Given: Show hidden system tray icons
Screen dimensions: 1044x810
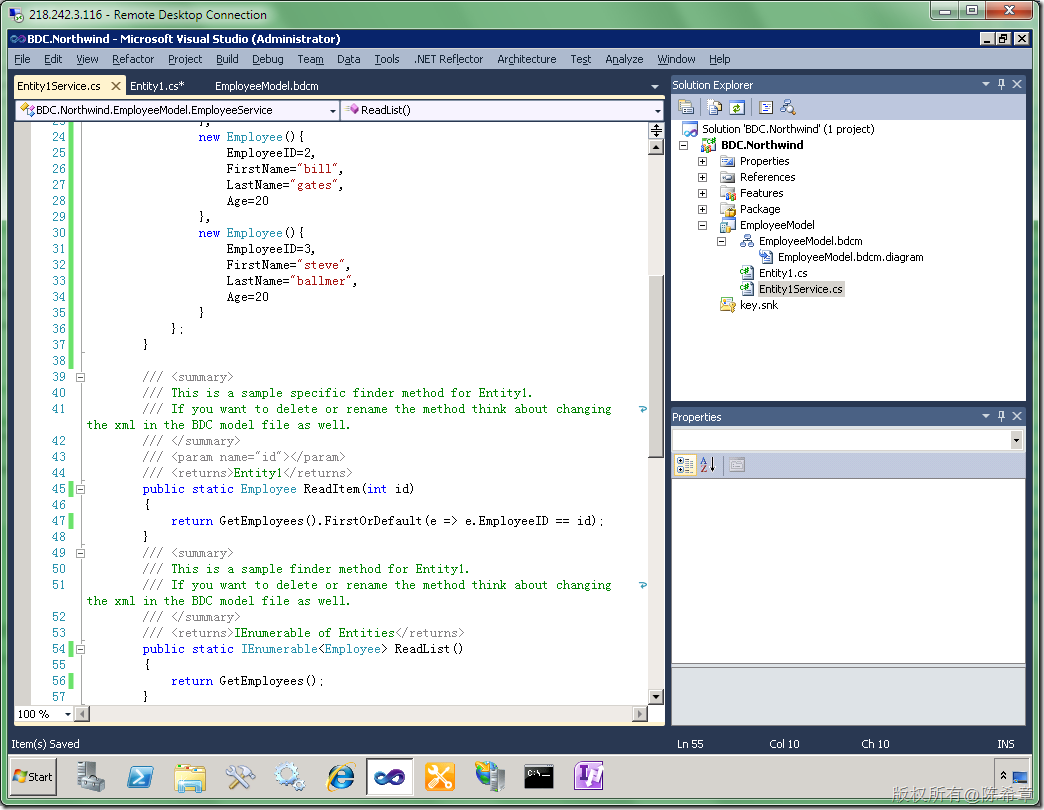Looking at the screenshot, I should [1003, 776].
